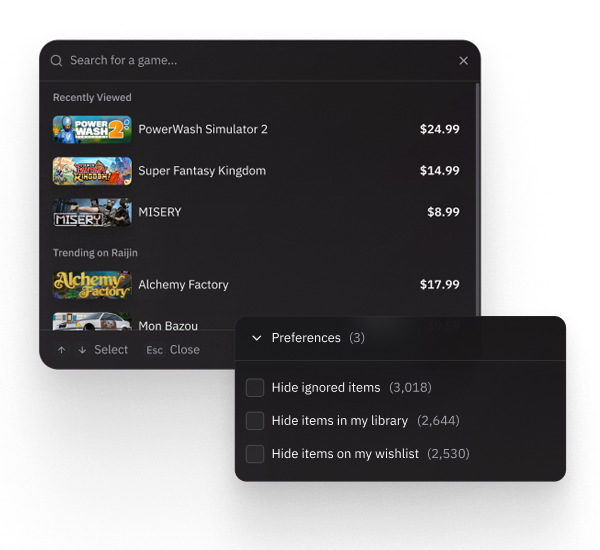Collapse the Preferences section chevron
The image size is (600, 550).
257,338
